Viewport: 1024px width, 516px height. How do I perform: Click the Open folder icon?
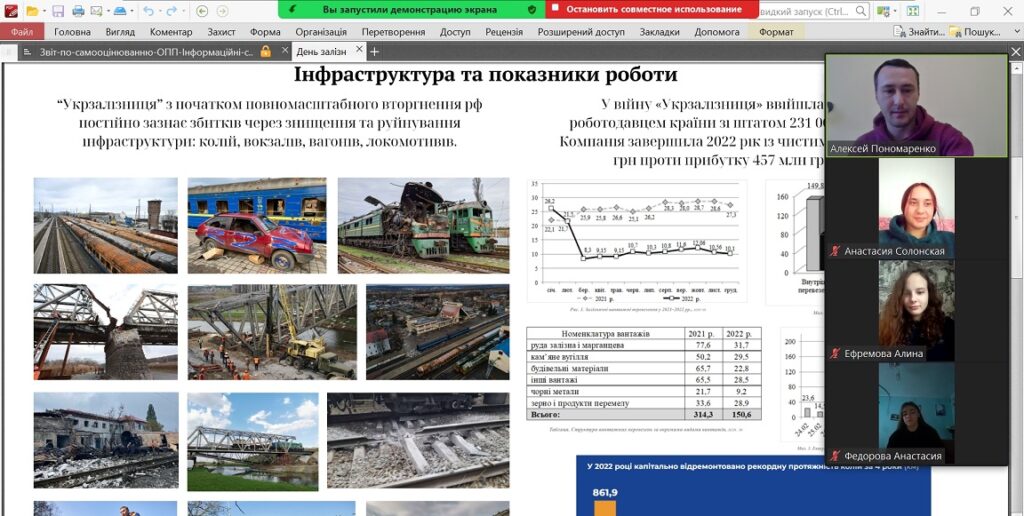[x=31, y=10]
